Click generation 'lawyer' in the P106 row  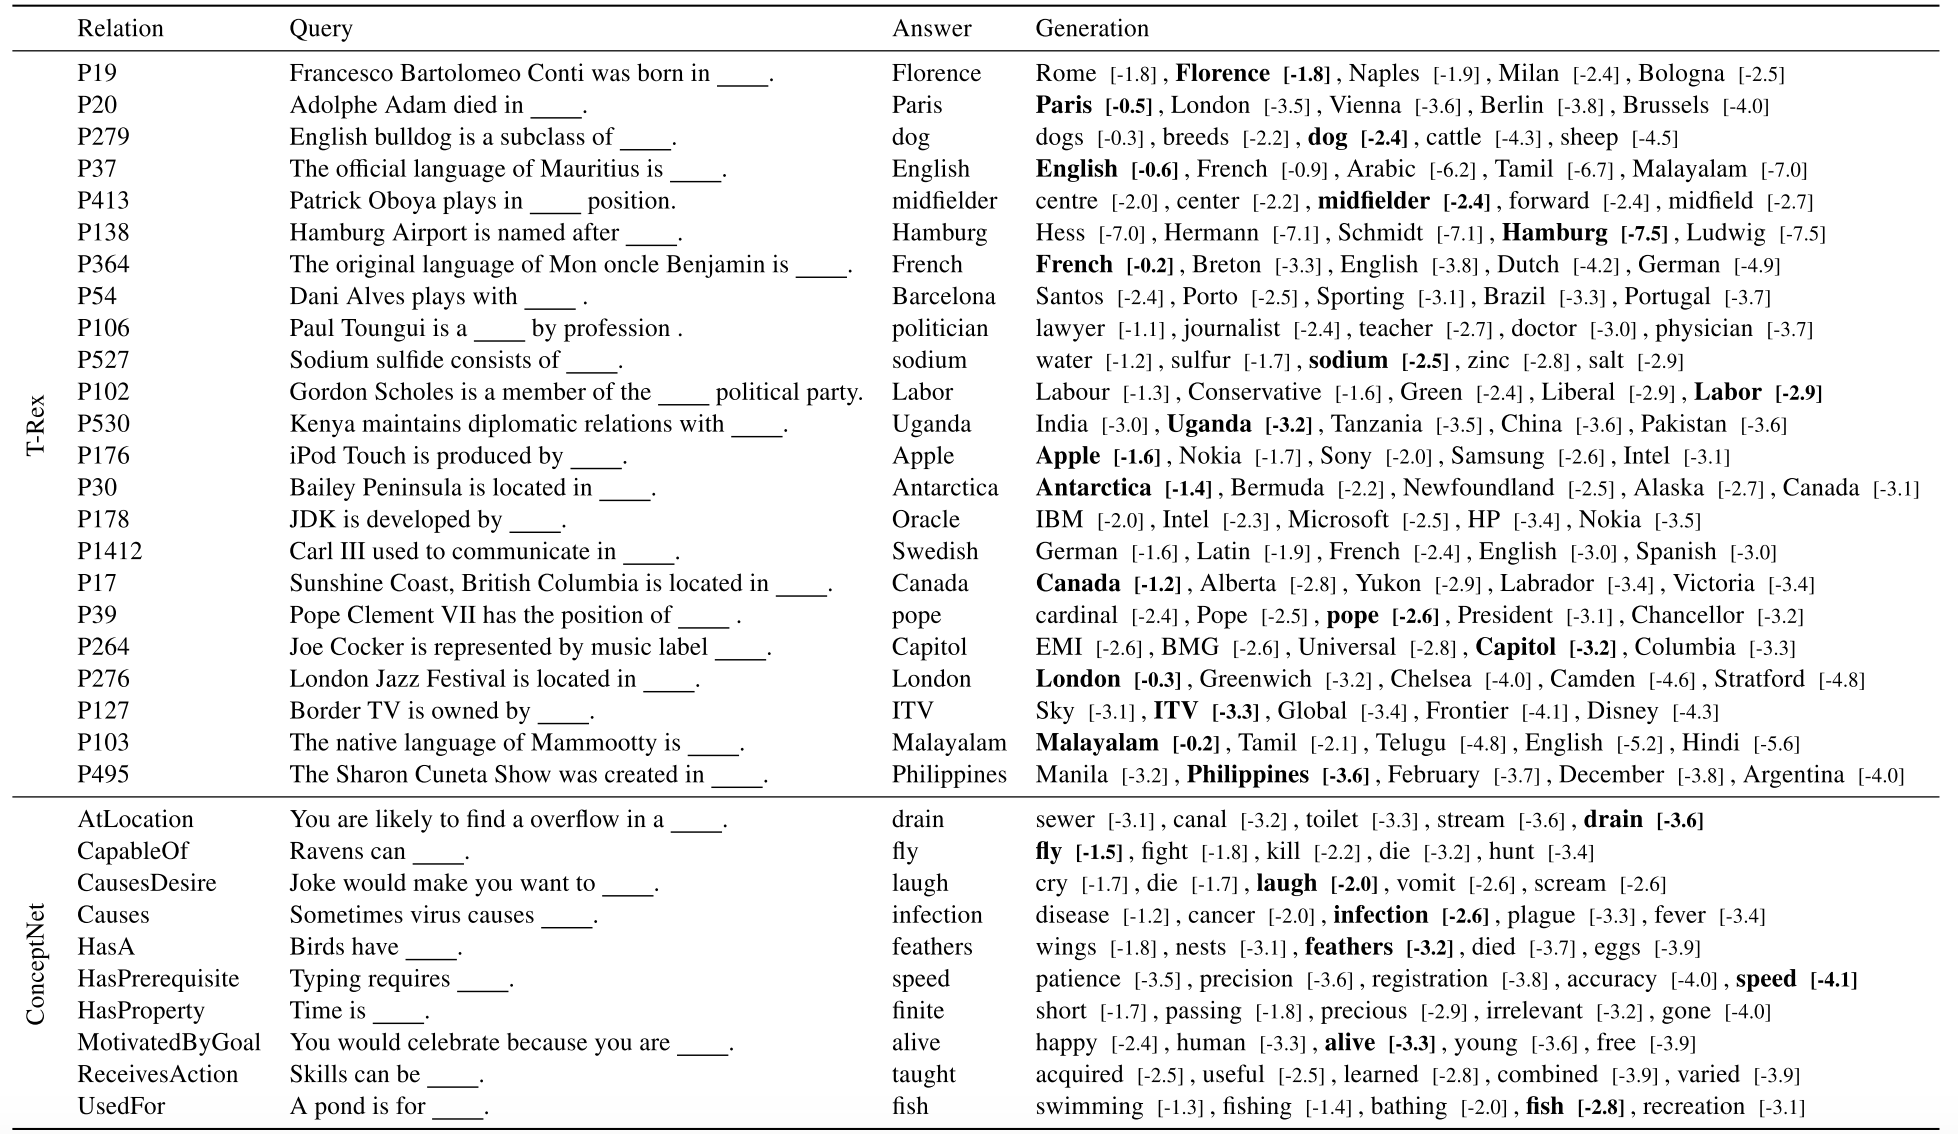[1070, 329]
